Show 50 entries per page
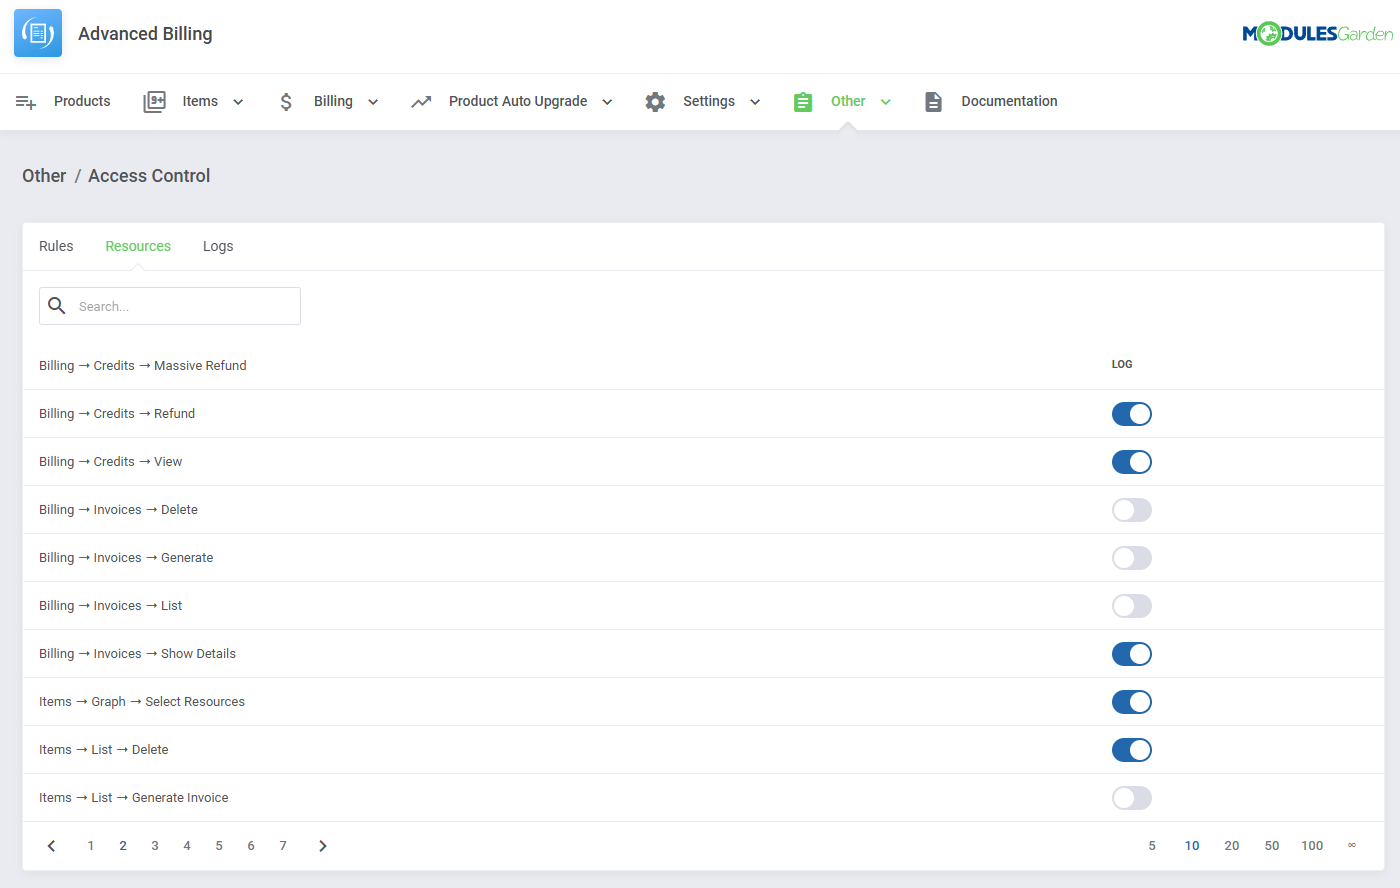 click(x=1271, y=846)
